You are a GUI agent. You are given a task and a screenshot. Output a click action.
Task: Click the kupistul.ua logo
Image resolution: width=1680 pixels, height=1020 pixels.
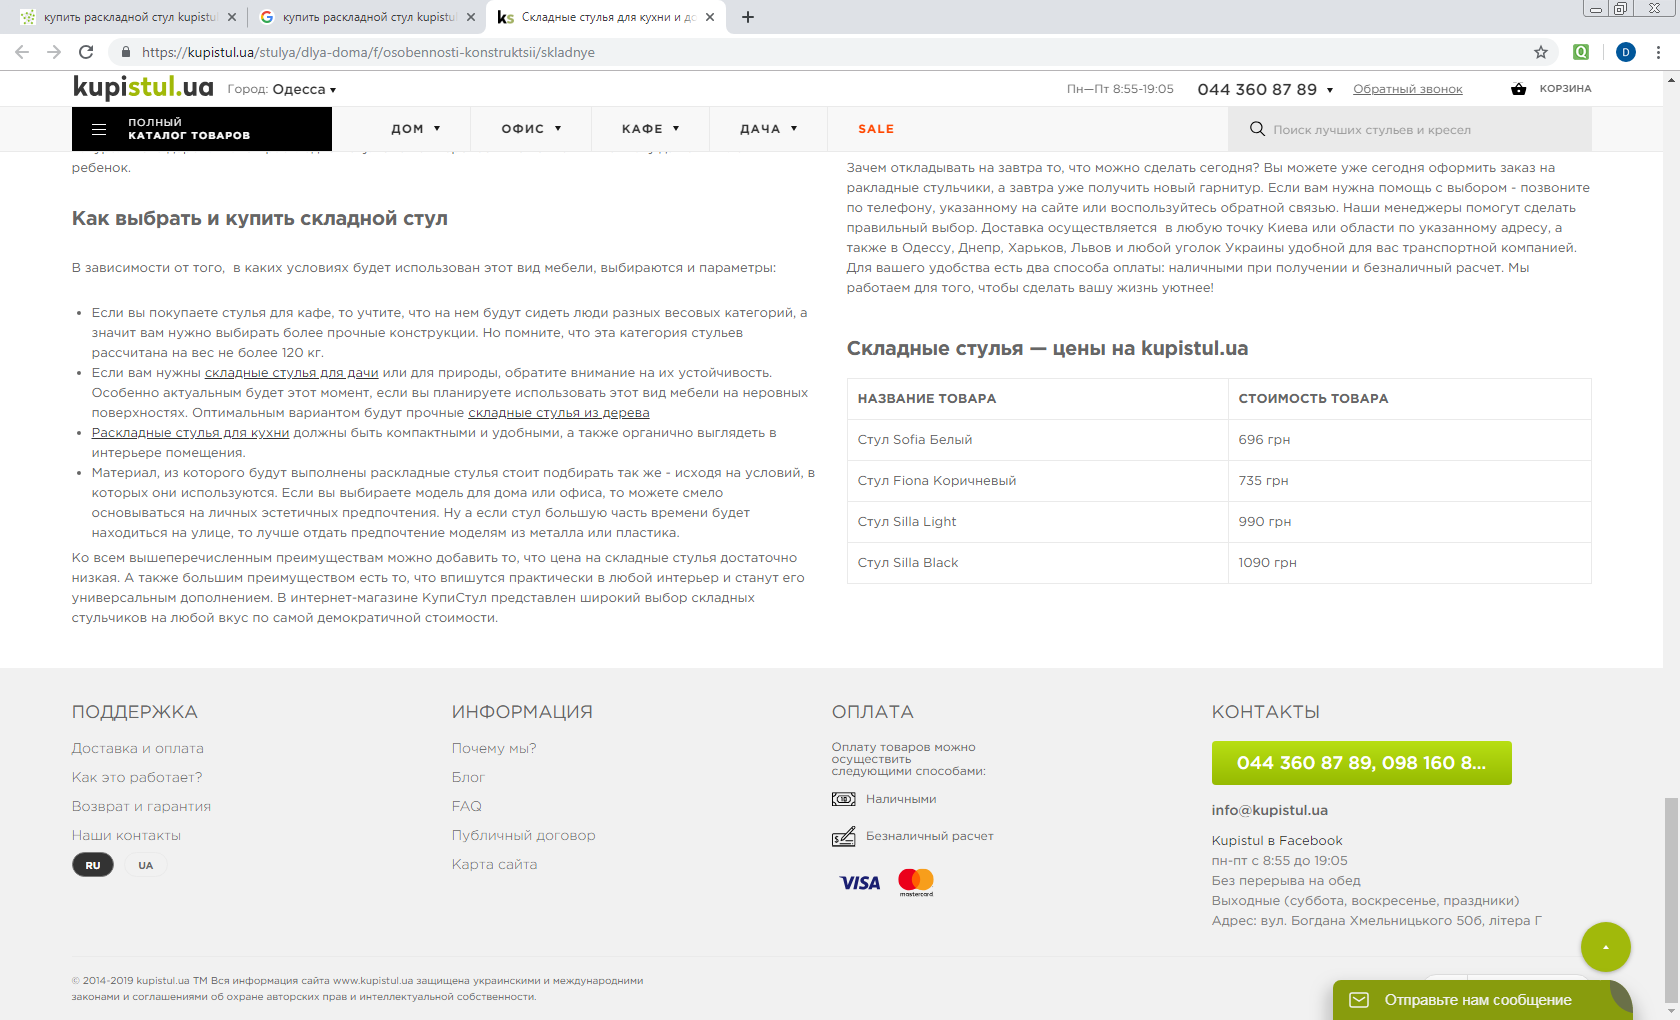pos(143,88)
